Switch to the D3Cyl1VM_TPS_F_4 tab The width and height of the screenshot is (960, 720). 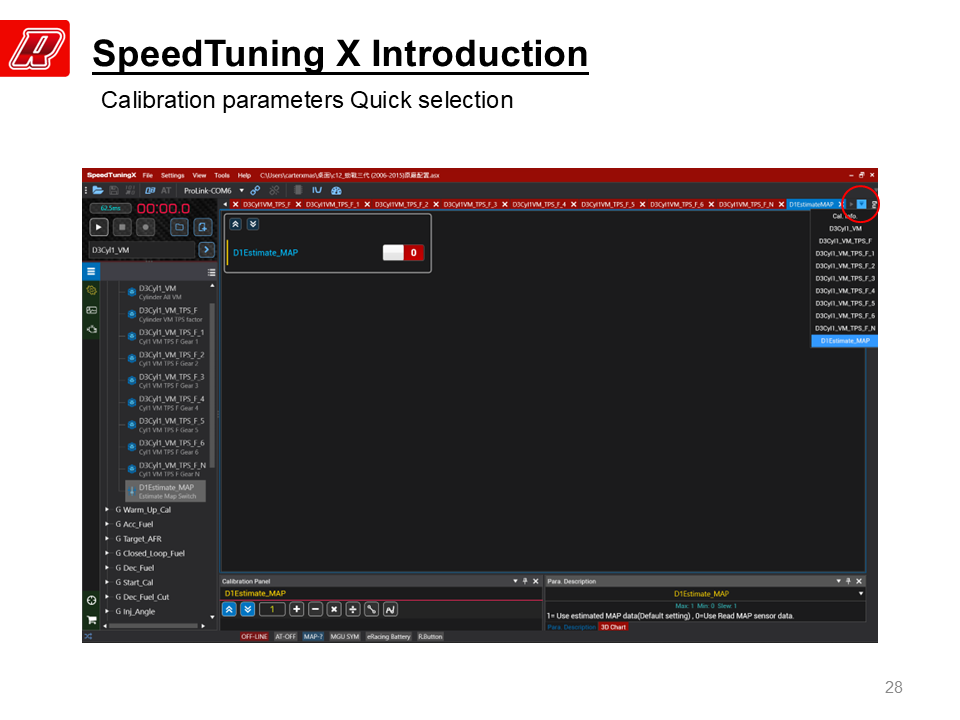tap(539, 204)
